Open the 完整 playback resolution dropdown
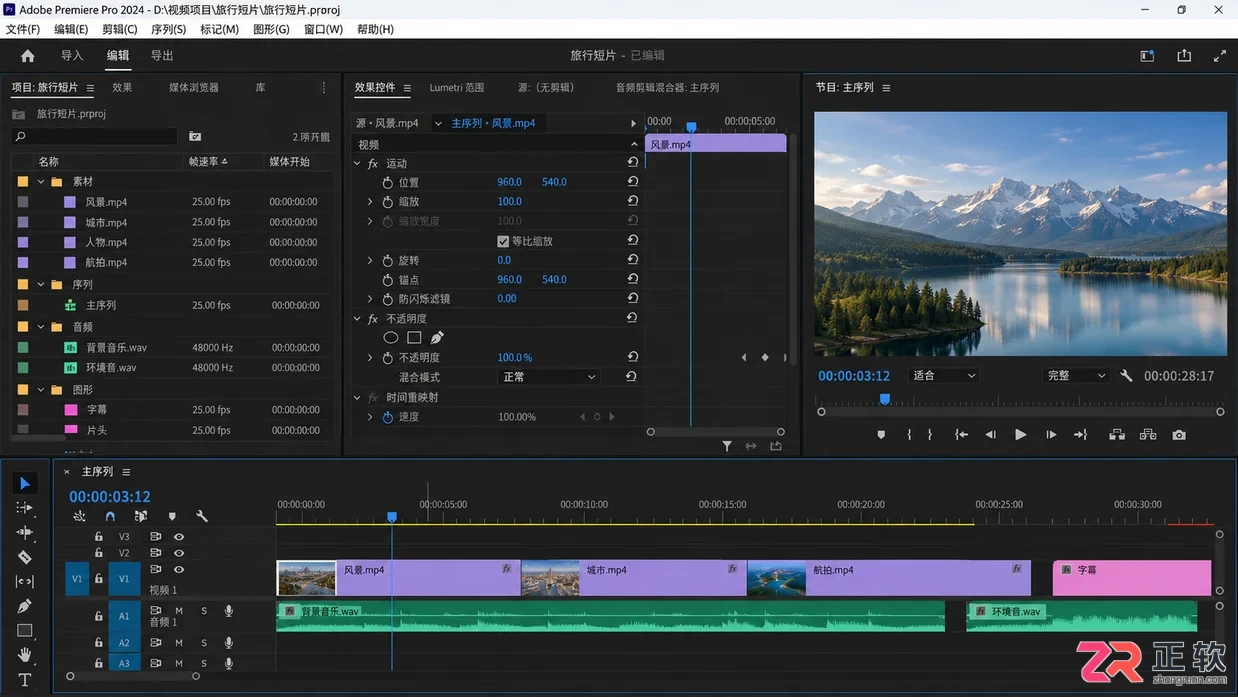 point(1077,376)
